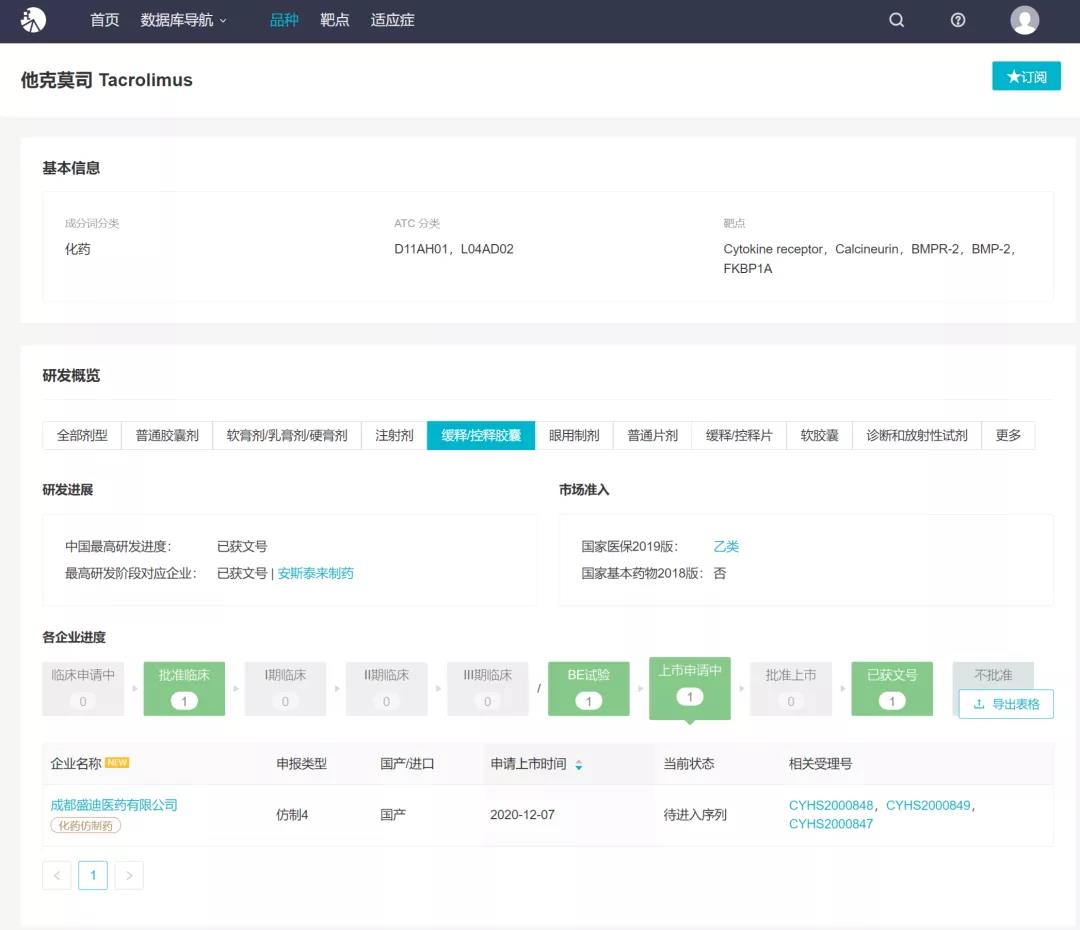Viewport: 1080px width, 930px height.
Task: Click the site logo icon
Action: click(33, 20)
